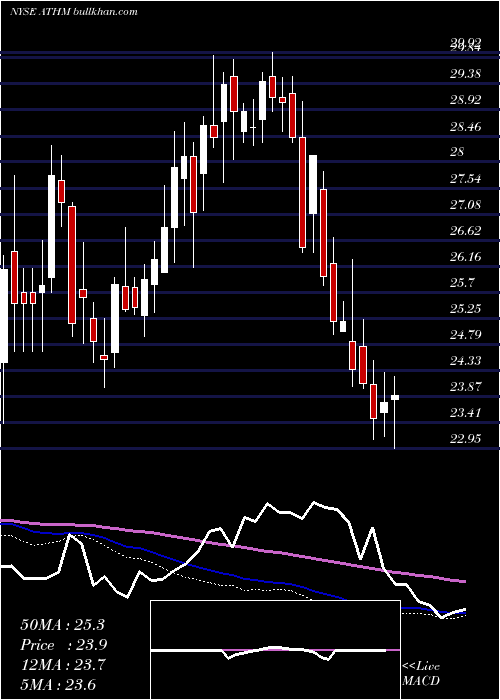Click the 23.87 price axis label

coord(465,387)
